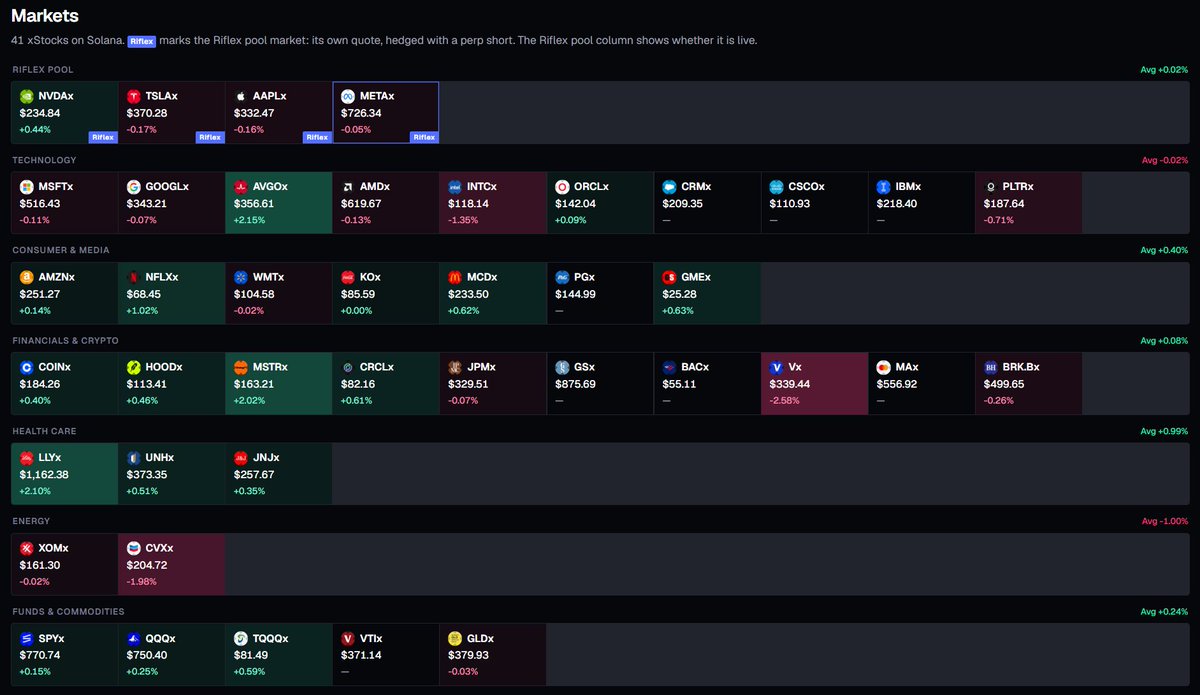Click the RIFLEX POOL section label

[42, 70]
